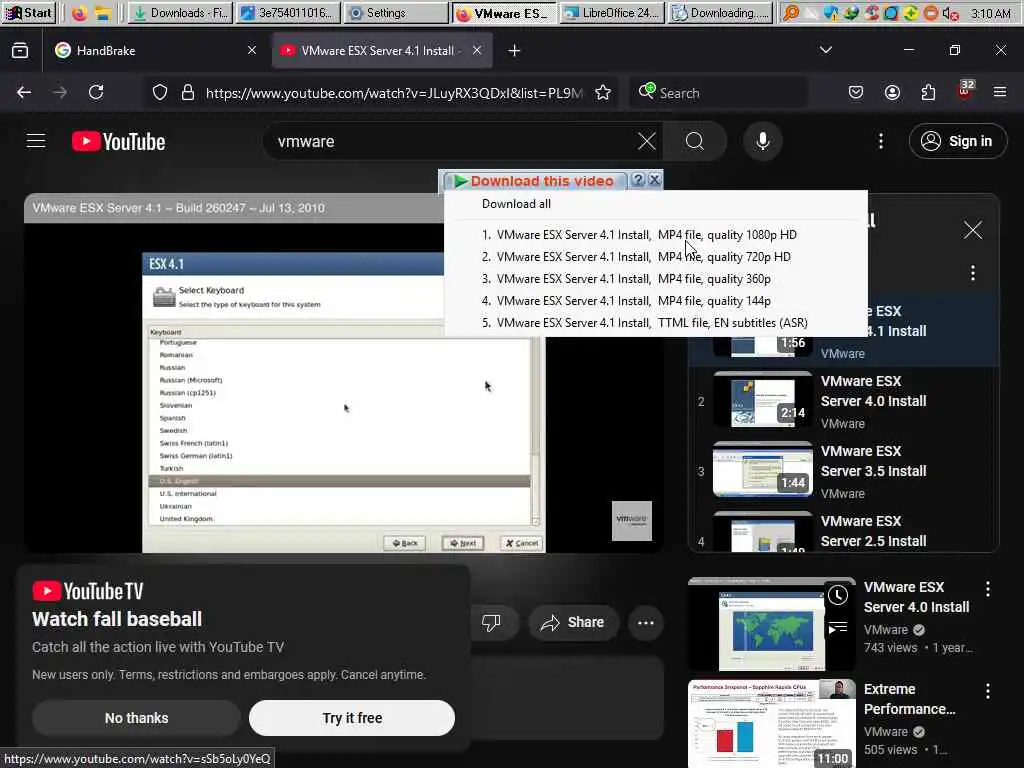The image size is (1024, 768).
Task: Click the Firefox Search box
Action: (718, 93)
